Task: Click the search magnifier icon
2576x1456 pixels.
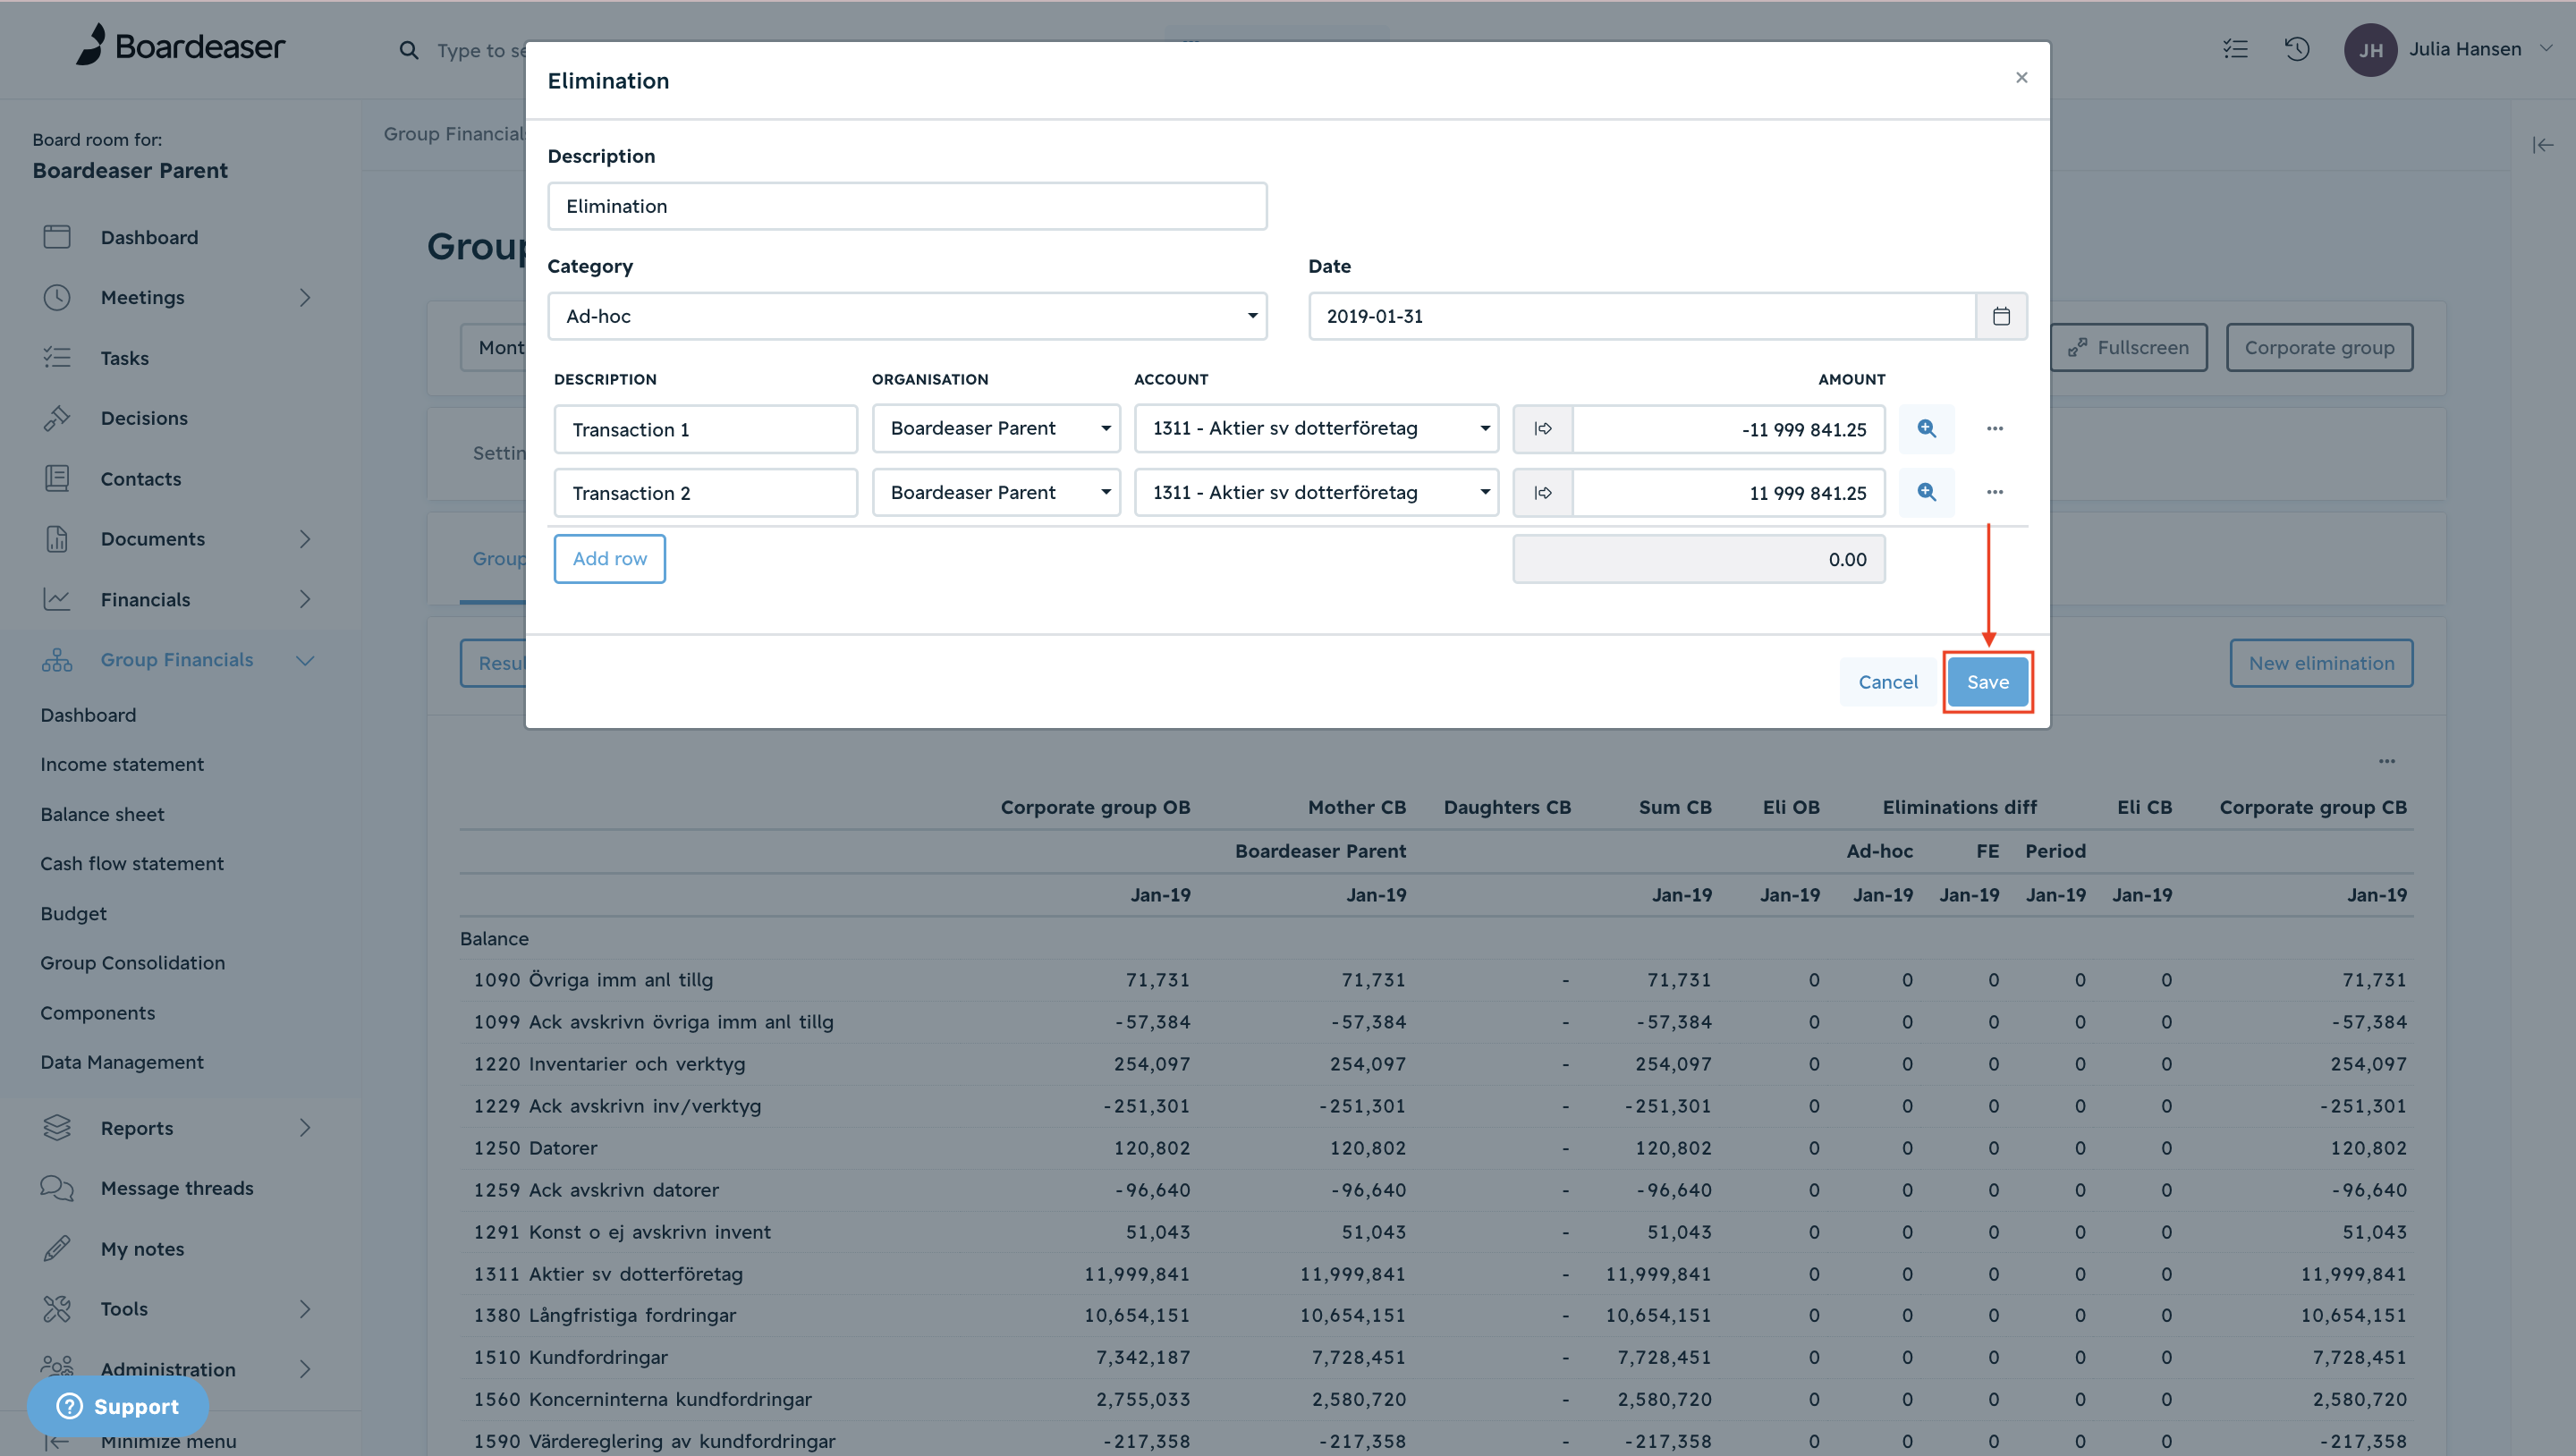Action: point(408,50)
